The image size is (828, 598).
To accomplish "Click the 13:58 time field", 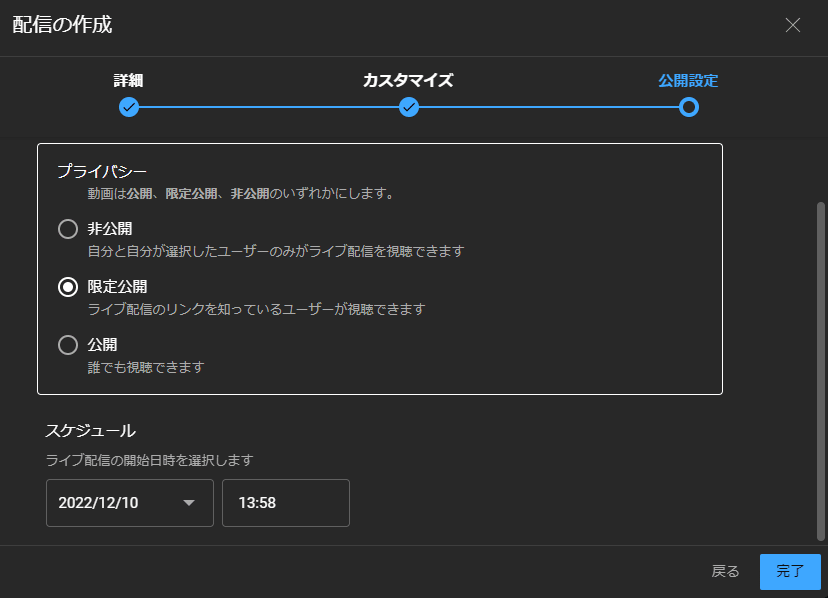I will point(286,503).
